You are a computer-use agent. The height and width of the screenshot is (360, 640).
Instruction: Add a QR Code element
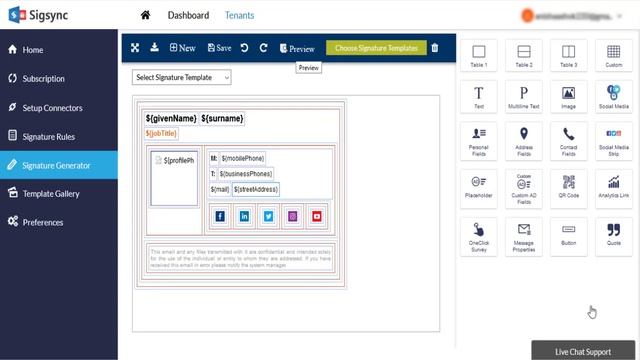pos(569,189)
